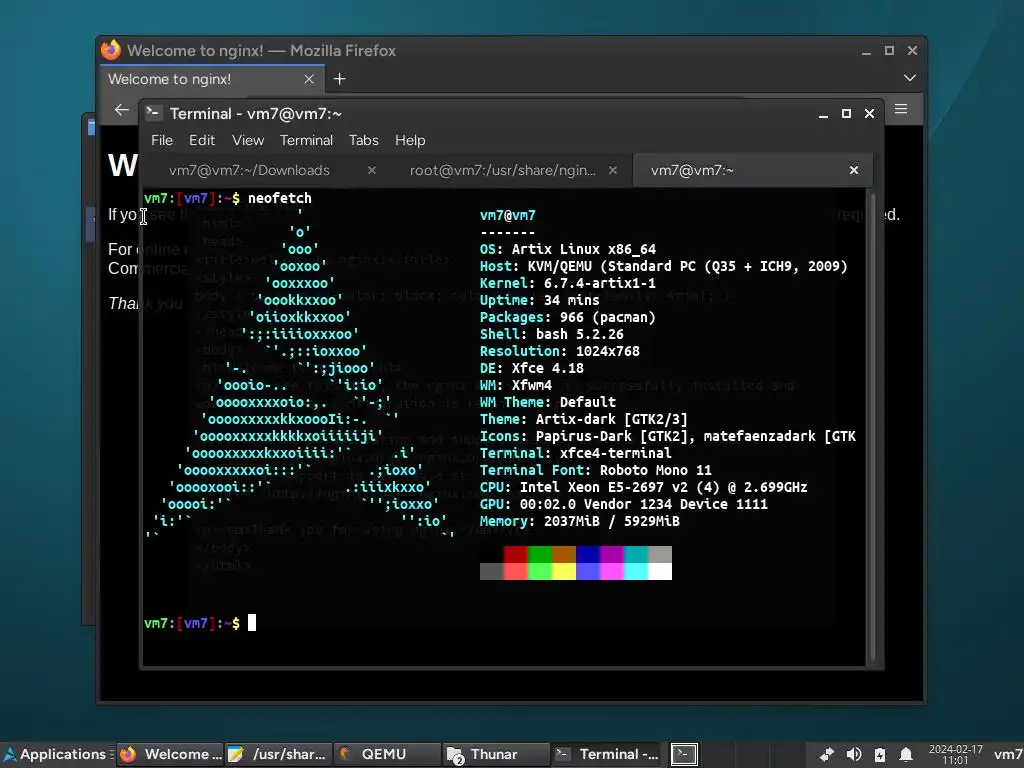
Task: Click the panel clock showing 2024-02-17
Action: 955,754
